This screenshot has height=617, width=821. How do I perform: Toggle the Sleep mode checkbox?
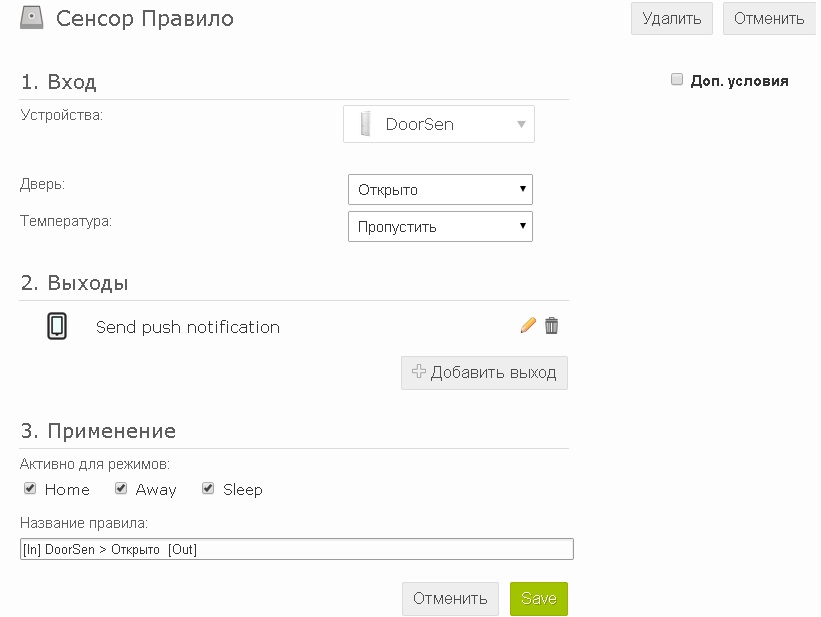pos(208,489)
